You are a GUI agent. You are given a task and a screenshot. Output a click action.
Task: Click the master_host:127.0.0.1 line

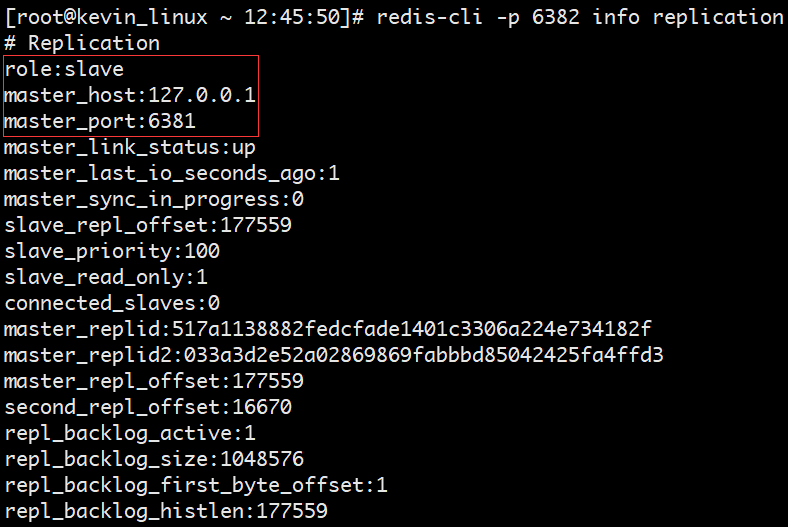pos(130,95)
